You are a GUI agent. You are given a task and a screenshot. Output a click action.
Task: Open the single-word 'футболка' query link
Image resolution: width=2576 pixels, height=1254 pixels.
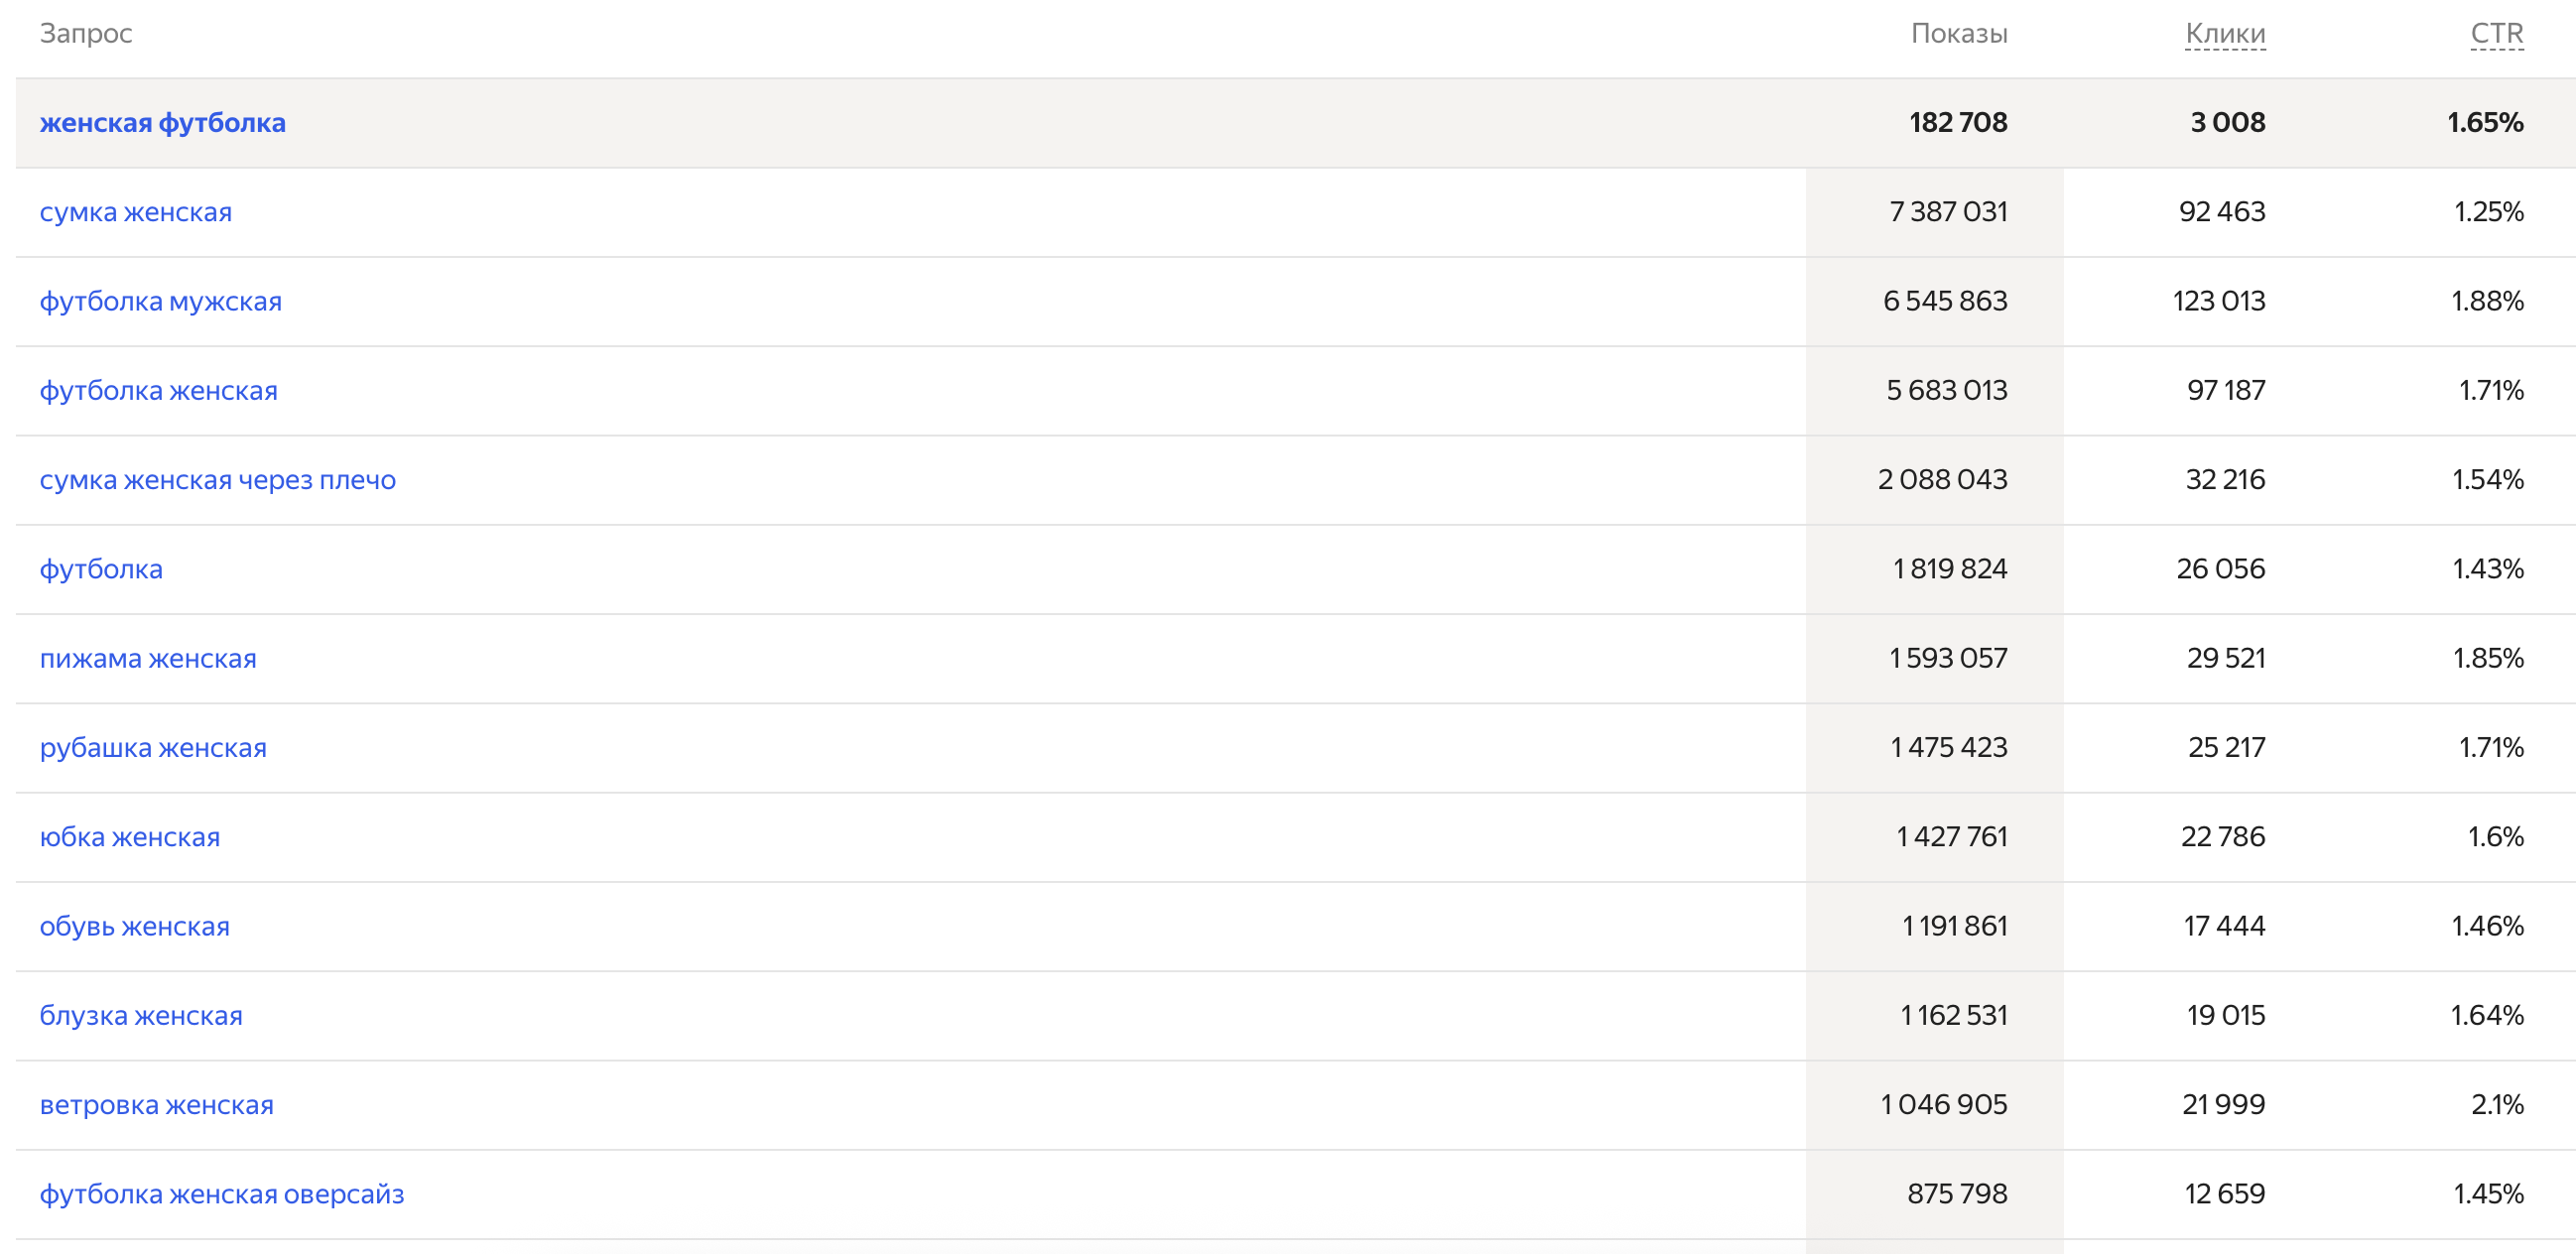[100, 569]
